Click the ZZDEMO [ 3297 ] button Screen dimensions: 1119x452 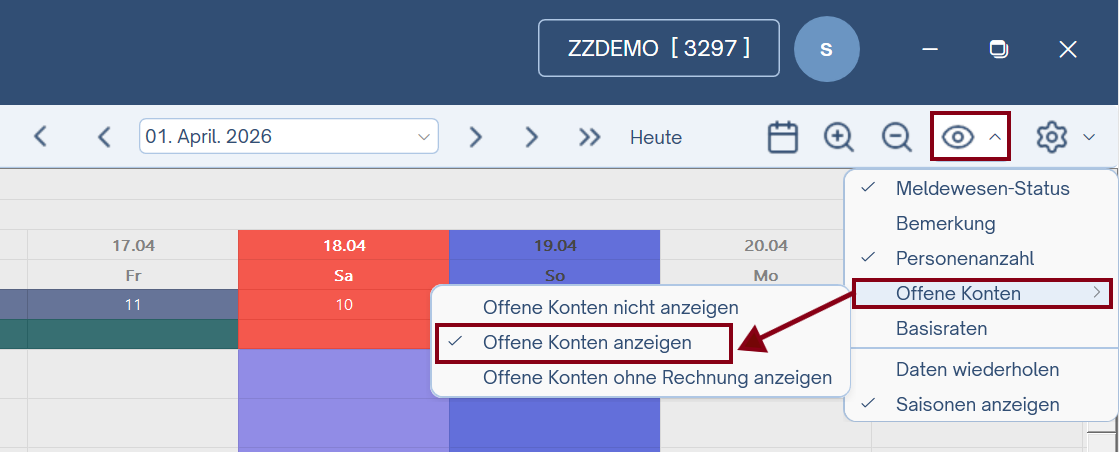tap(658, 48)
